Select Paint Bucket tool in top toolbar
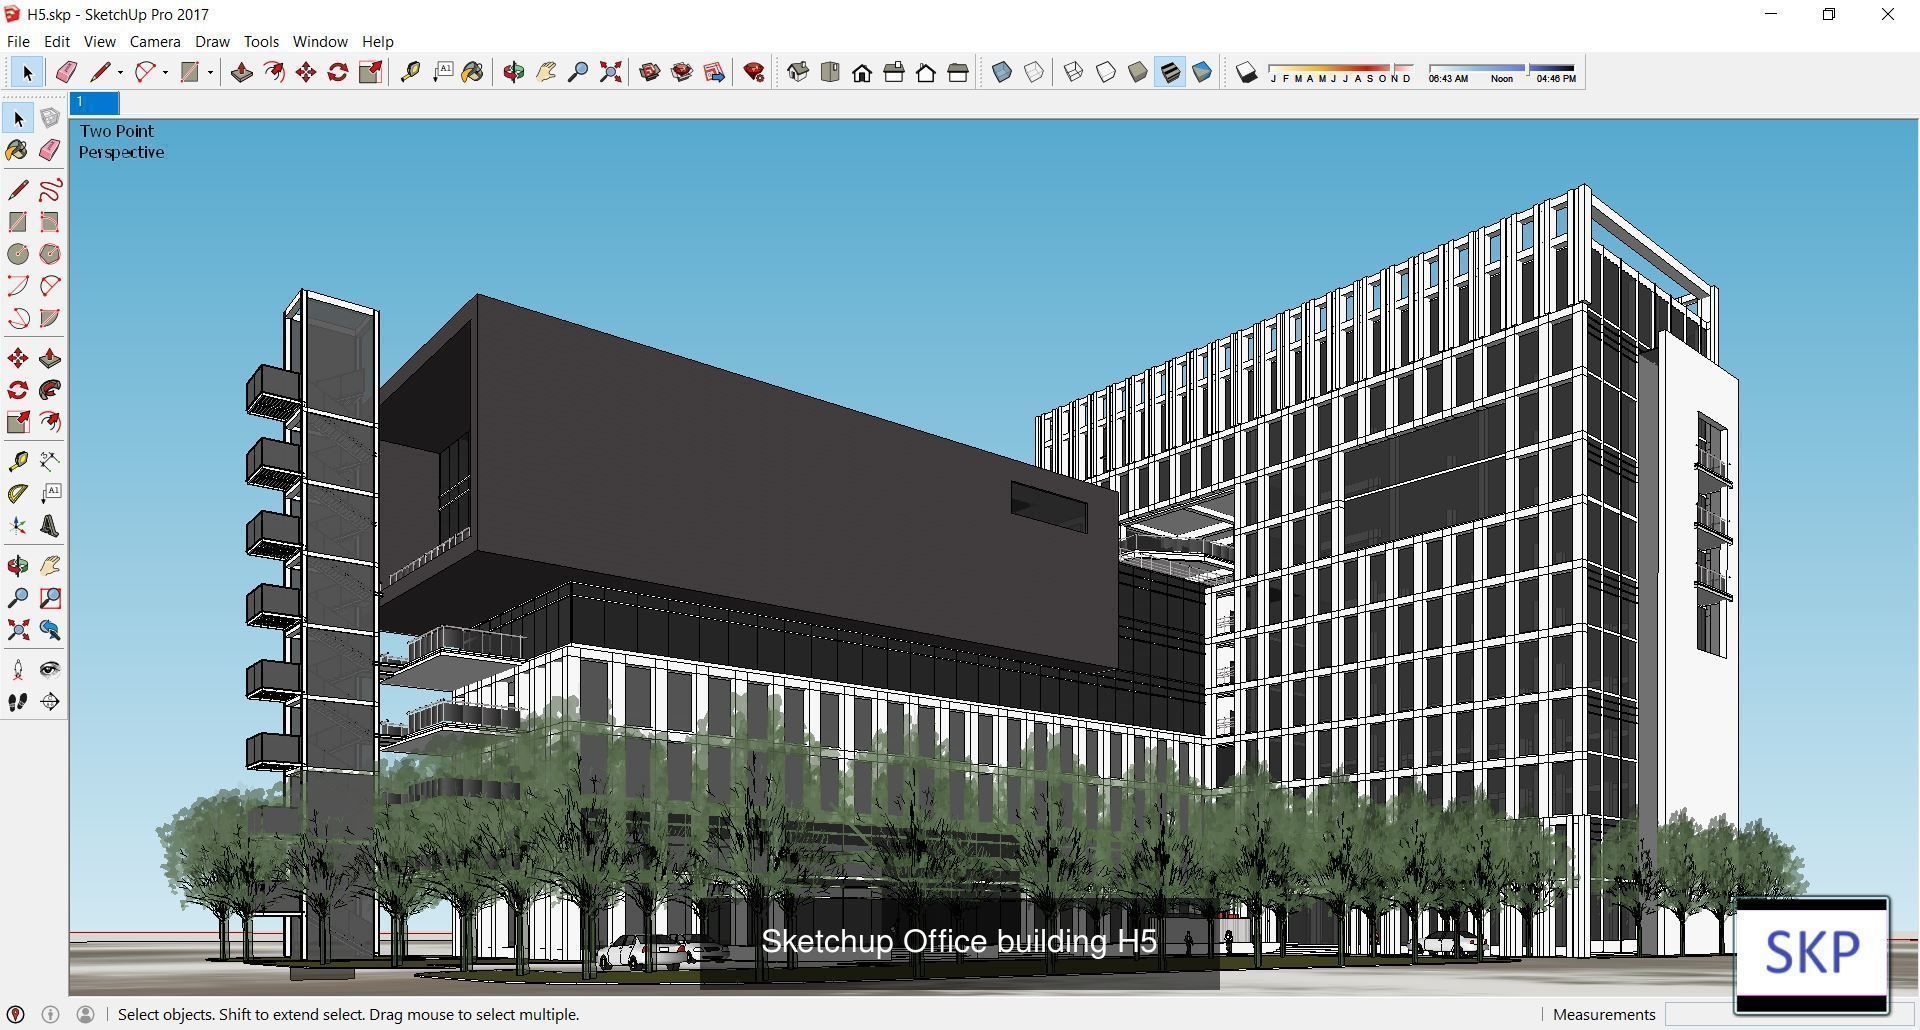 coord(473,72)
